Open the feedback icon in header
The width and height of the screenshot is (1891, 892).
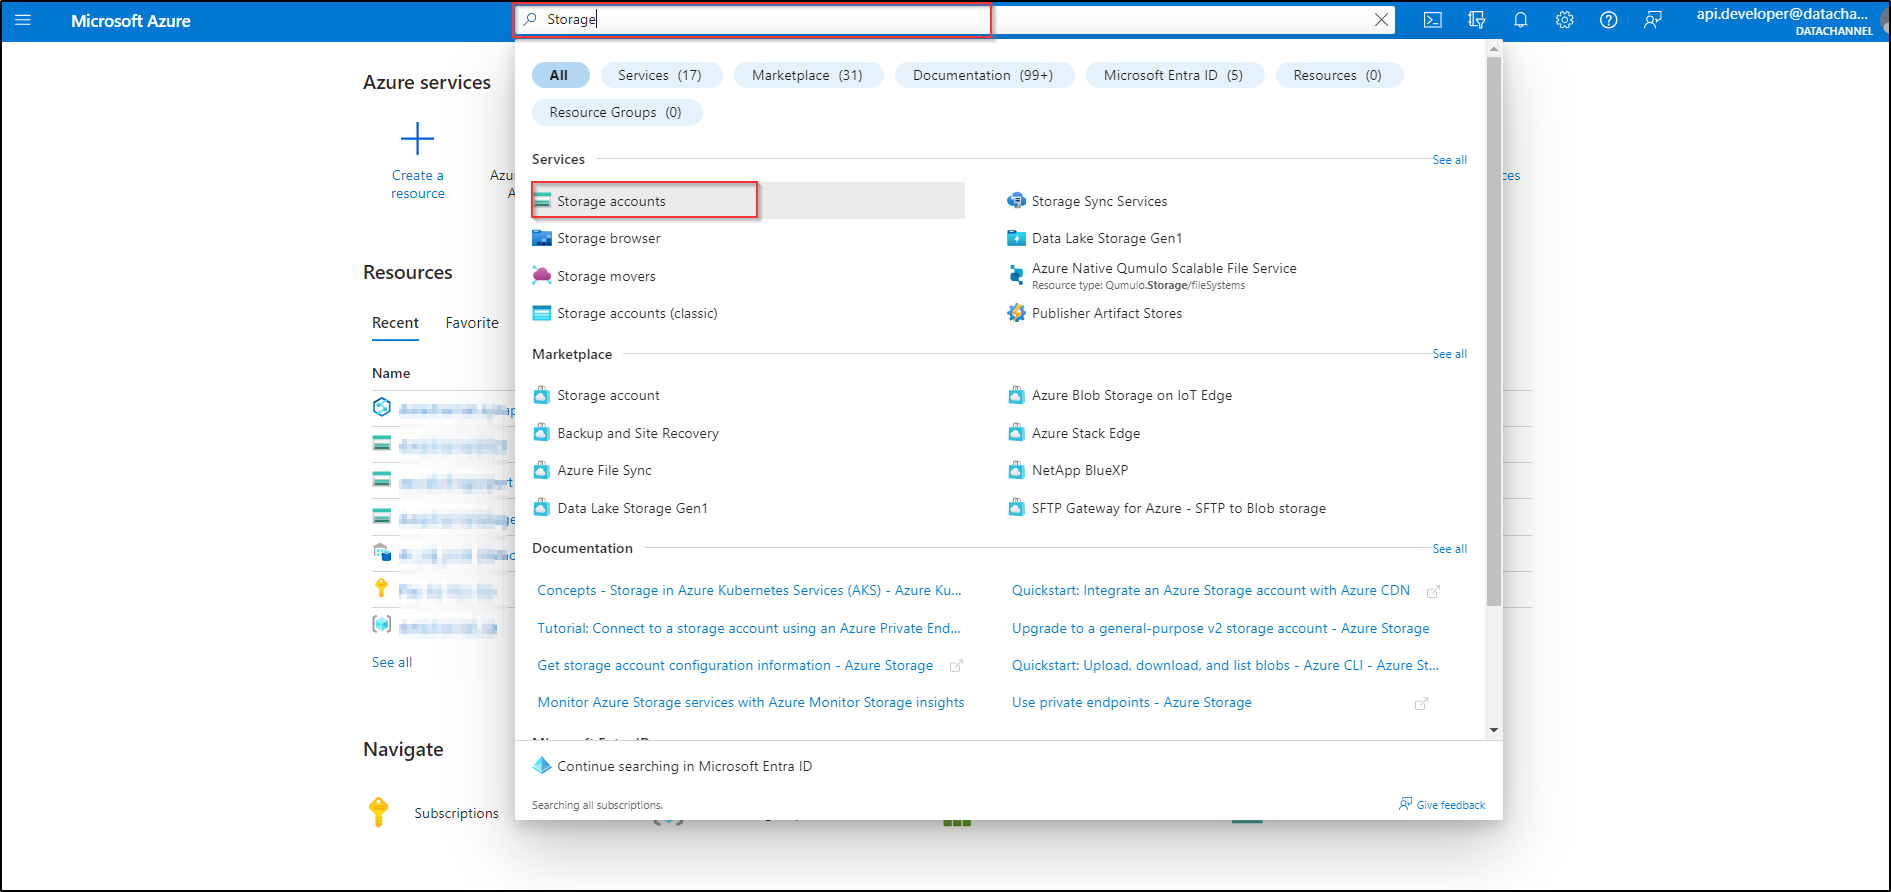[x=1652, y=20]
